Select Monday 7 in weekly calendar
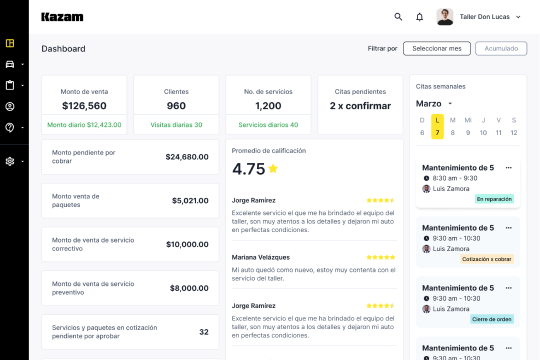This screenshot has height=360, width=540. pyautogui.click(x=437, y=126)
